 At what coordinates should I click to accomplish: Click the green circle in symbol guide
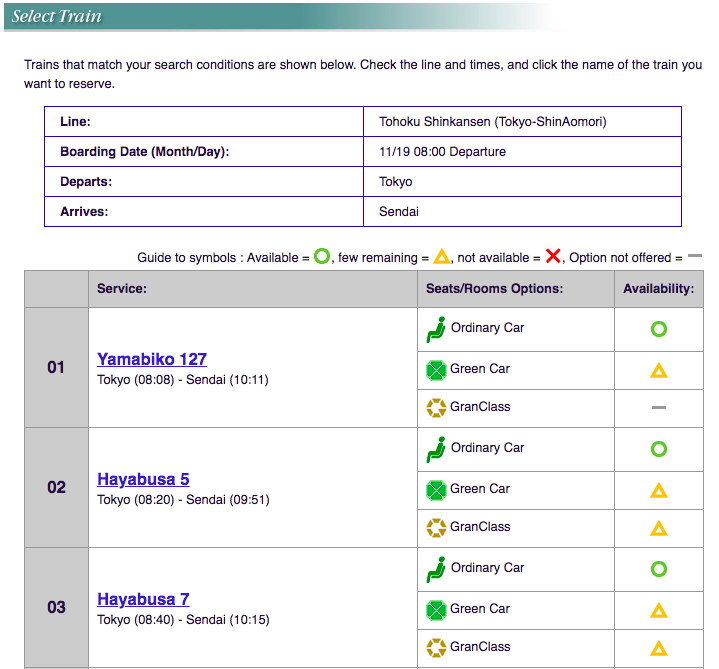322,256
